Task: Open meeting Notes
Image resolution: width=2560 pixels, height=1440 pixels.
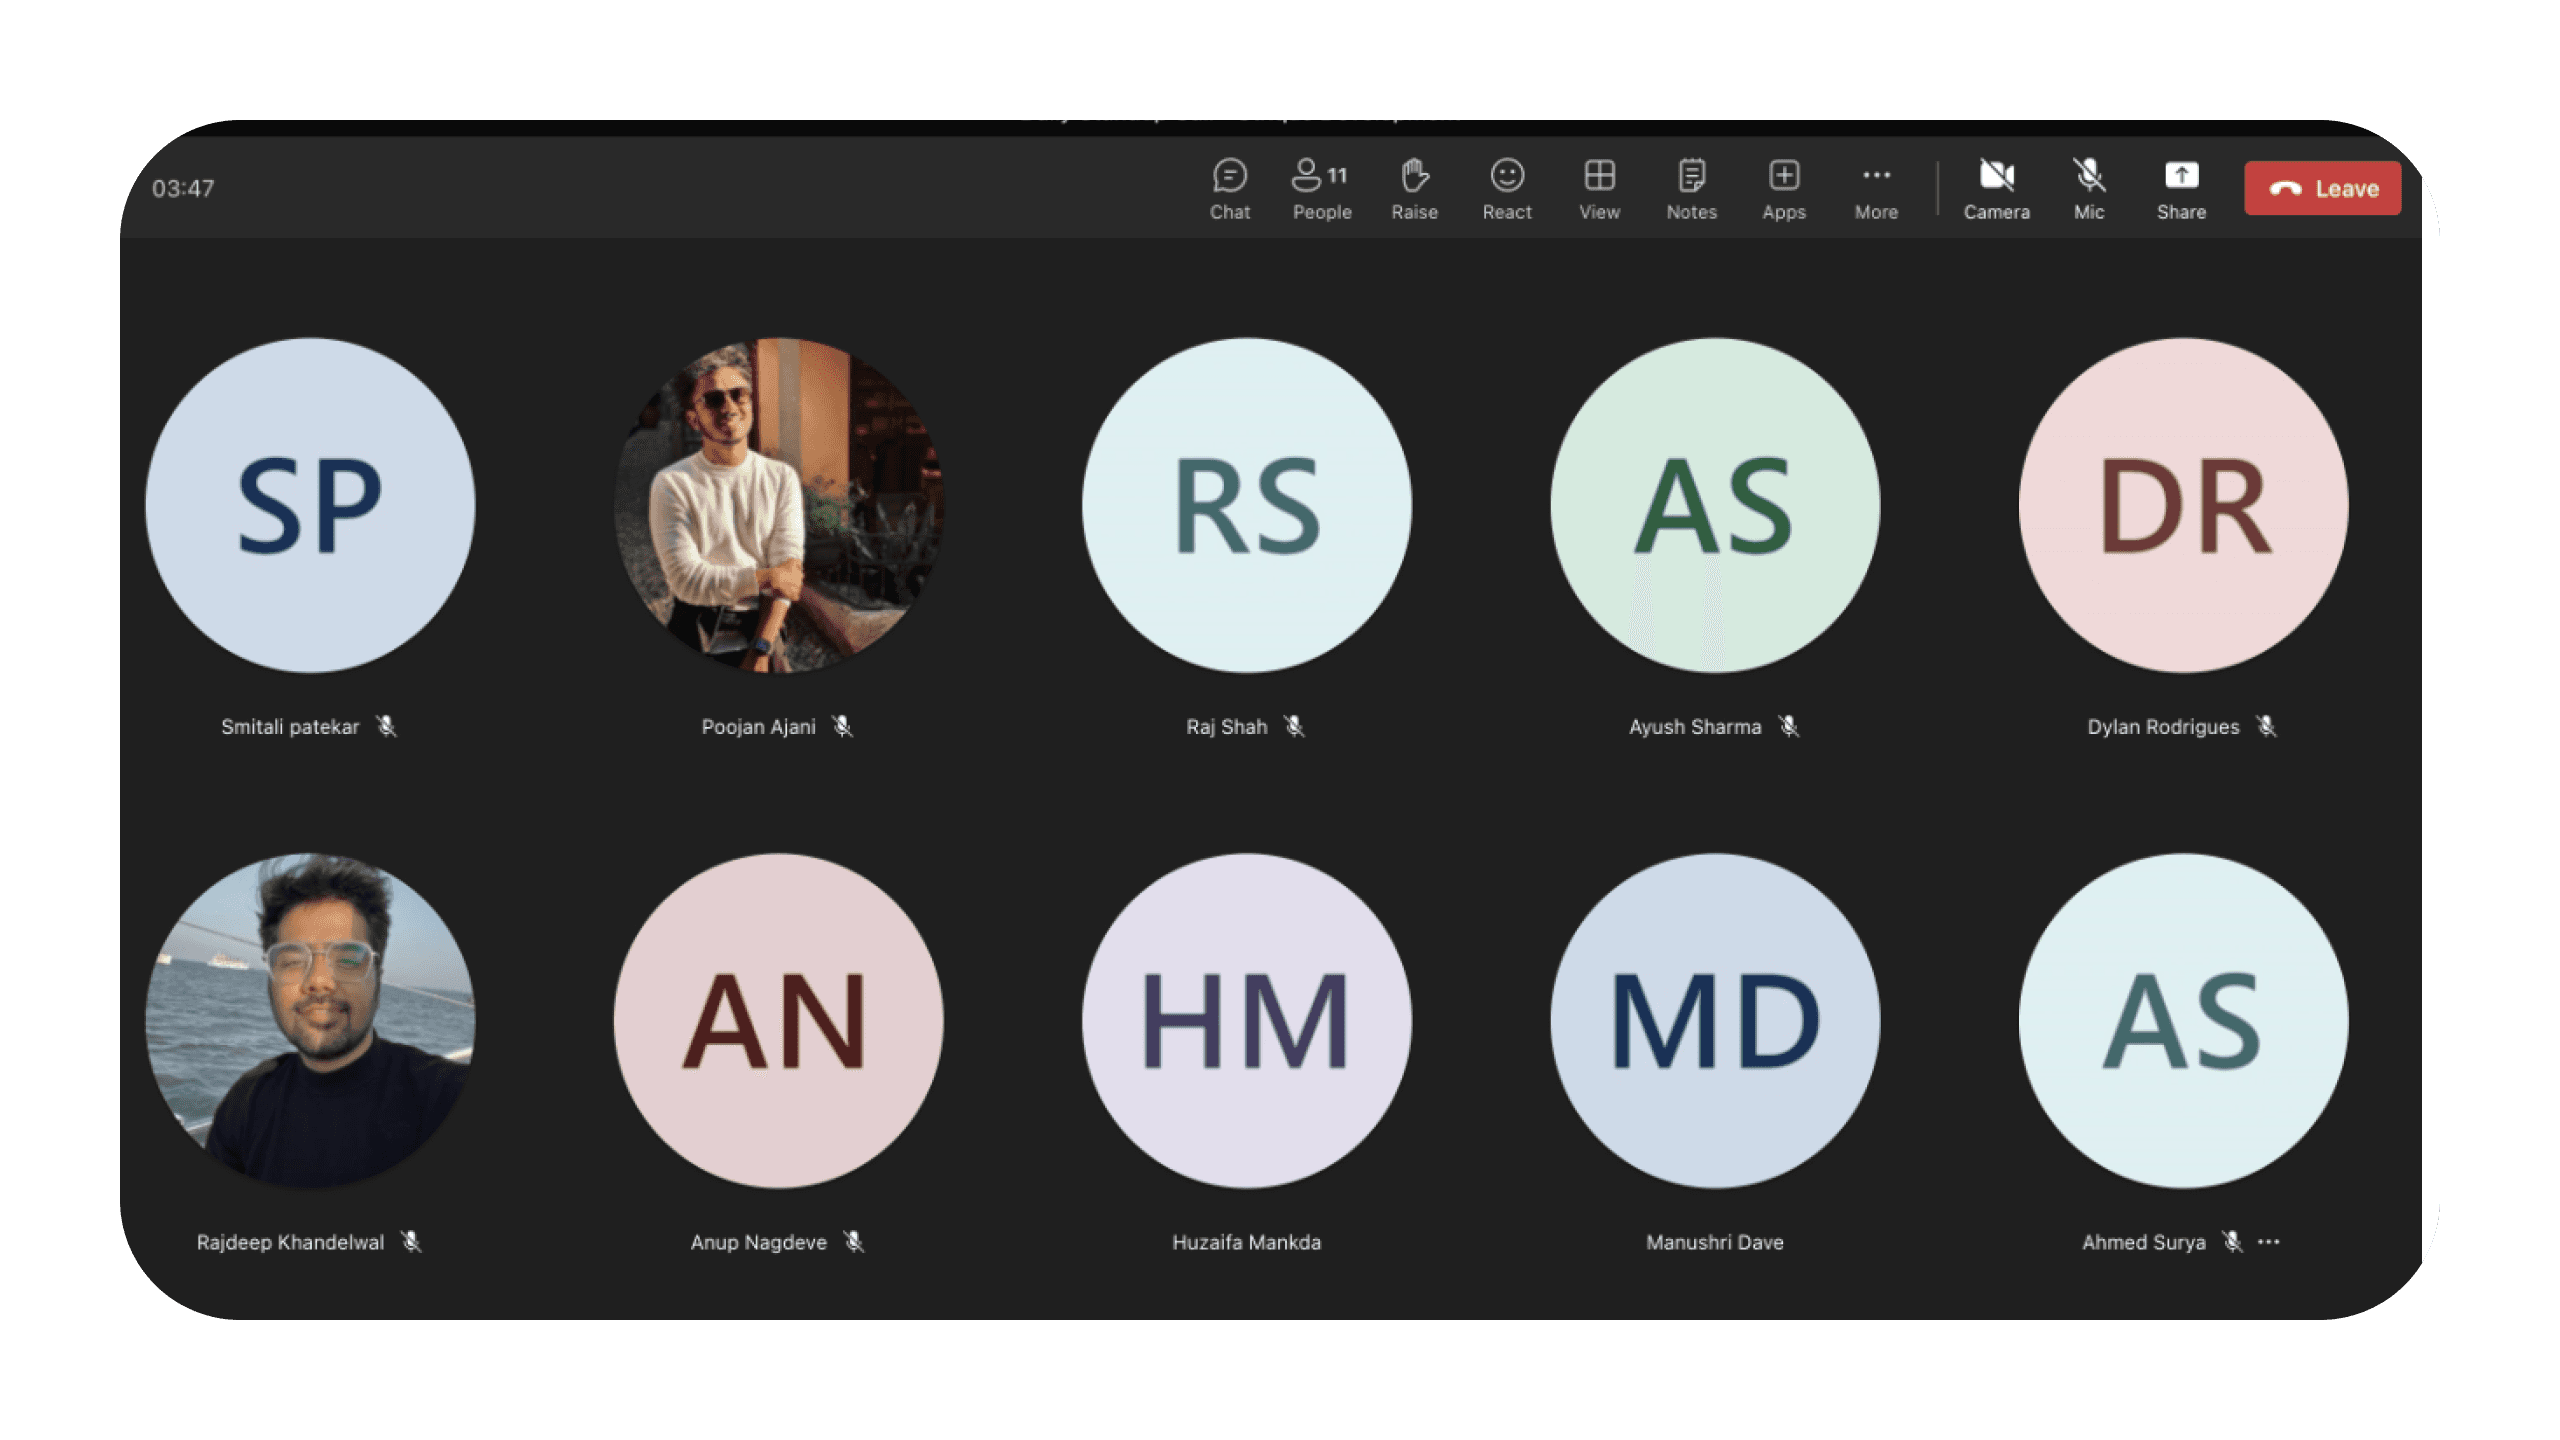Action: point(1691,188)
